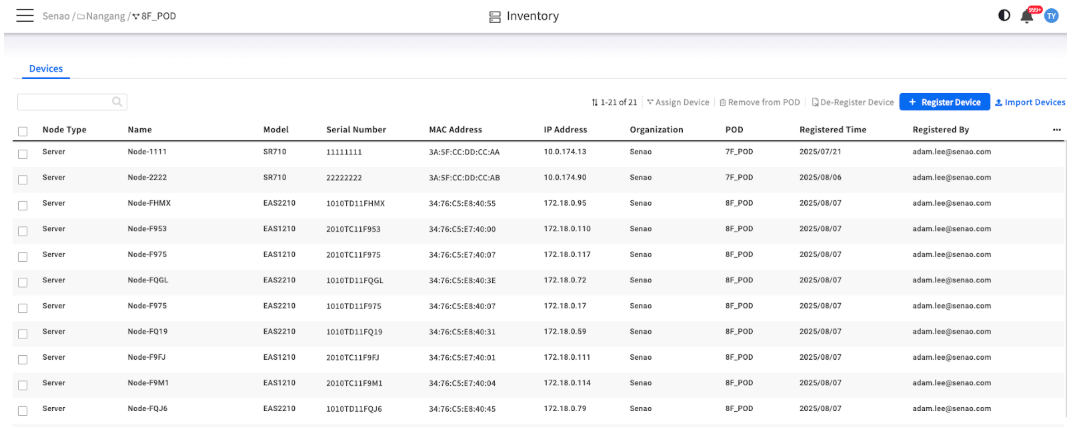Click the Inventory server icon in header
1067x427 pixels.
pos(495,16)
